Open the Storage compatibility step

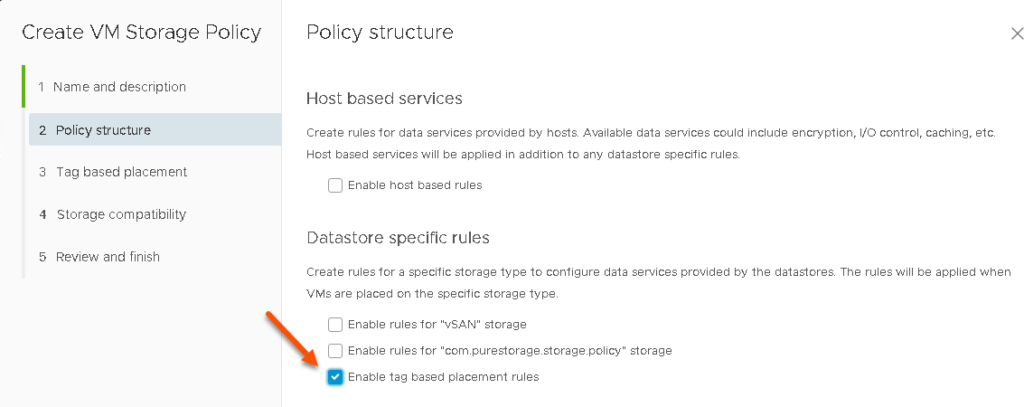coord(112,214)
